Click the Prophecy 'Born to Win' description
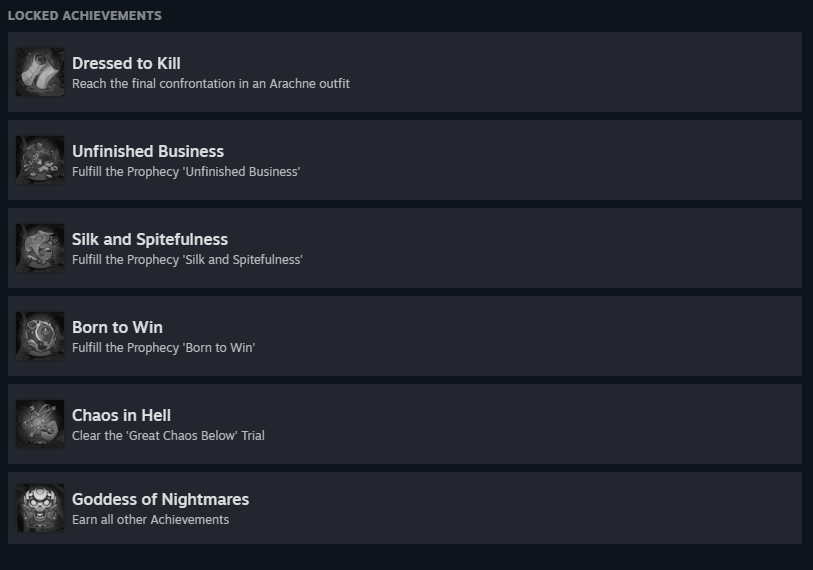The width and height of the screenshot is (813, 570). pos(163,347)
